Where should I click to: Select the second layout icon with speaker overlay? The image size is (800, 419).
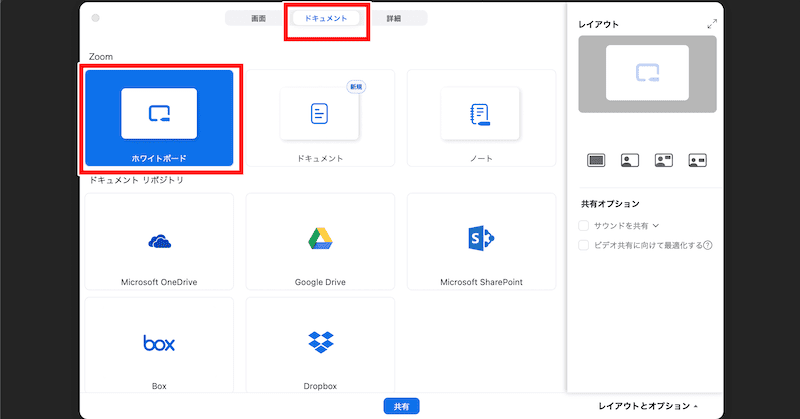[630, 160]
